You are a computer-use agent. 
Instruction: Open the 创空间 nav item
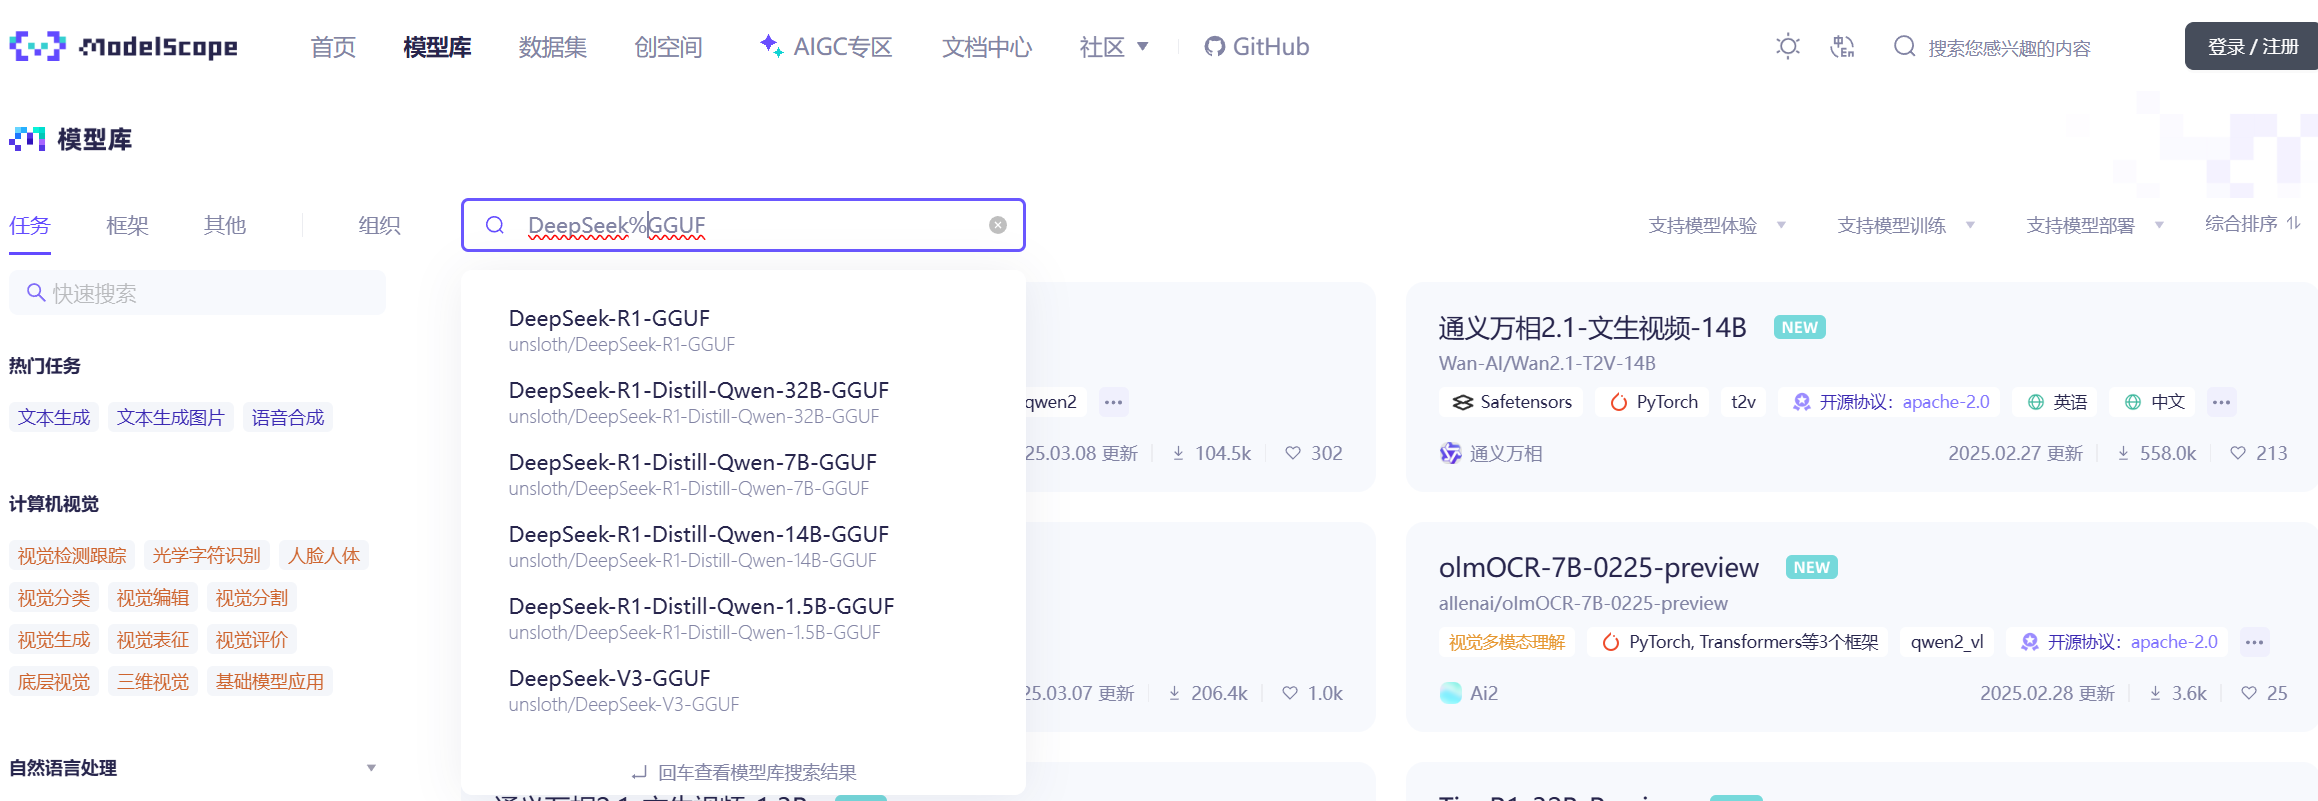668,47
